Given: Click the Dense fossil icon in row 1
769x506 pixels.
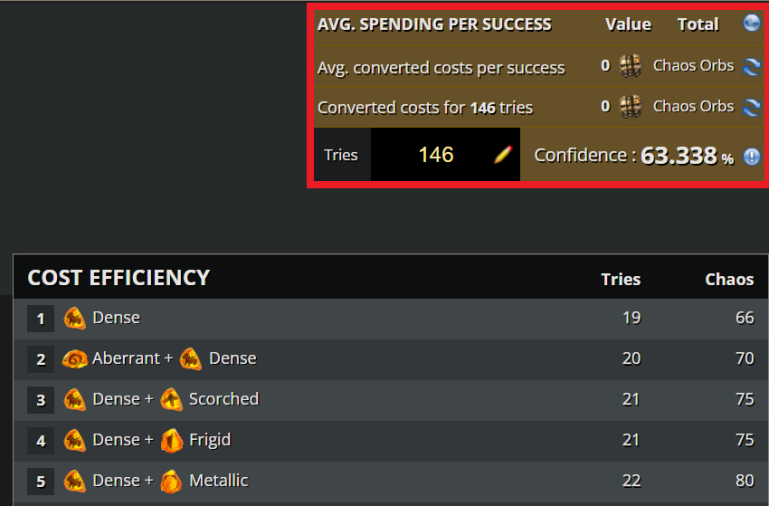Looking at the screenshot, I should [75, 318].
